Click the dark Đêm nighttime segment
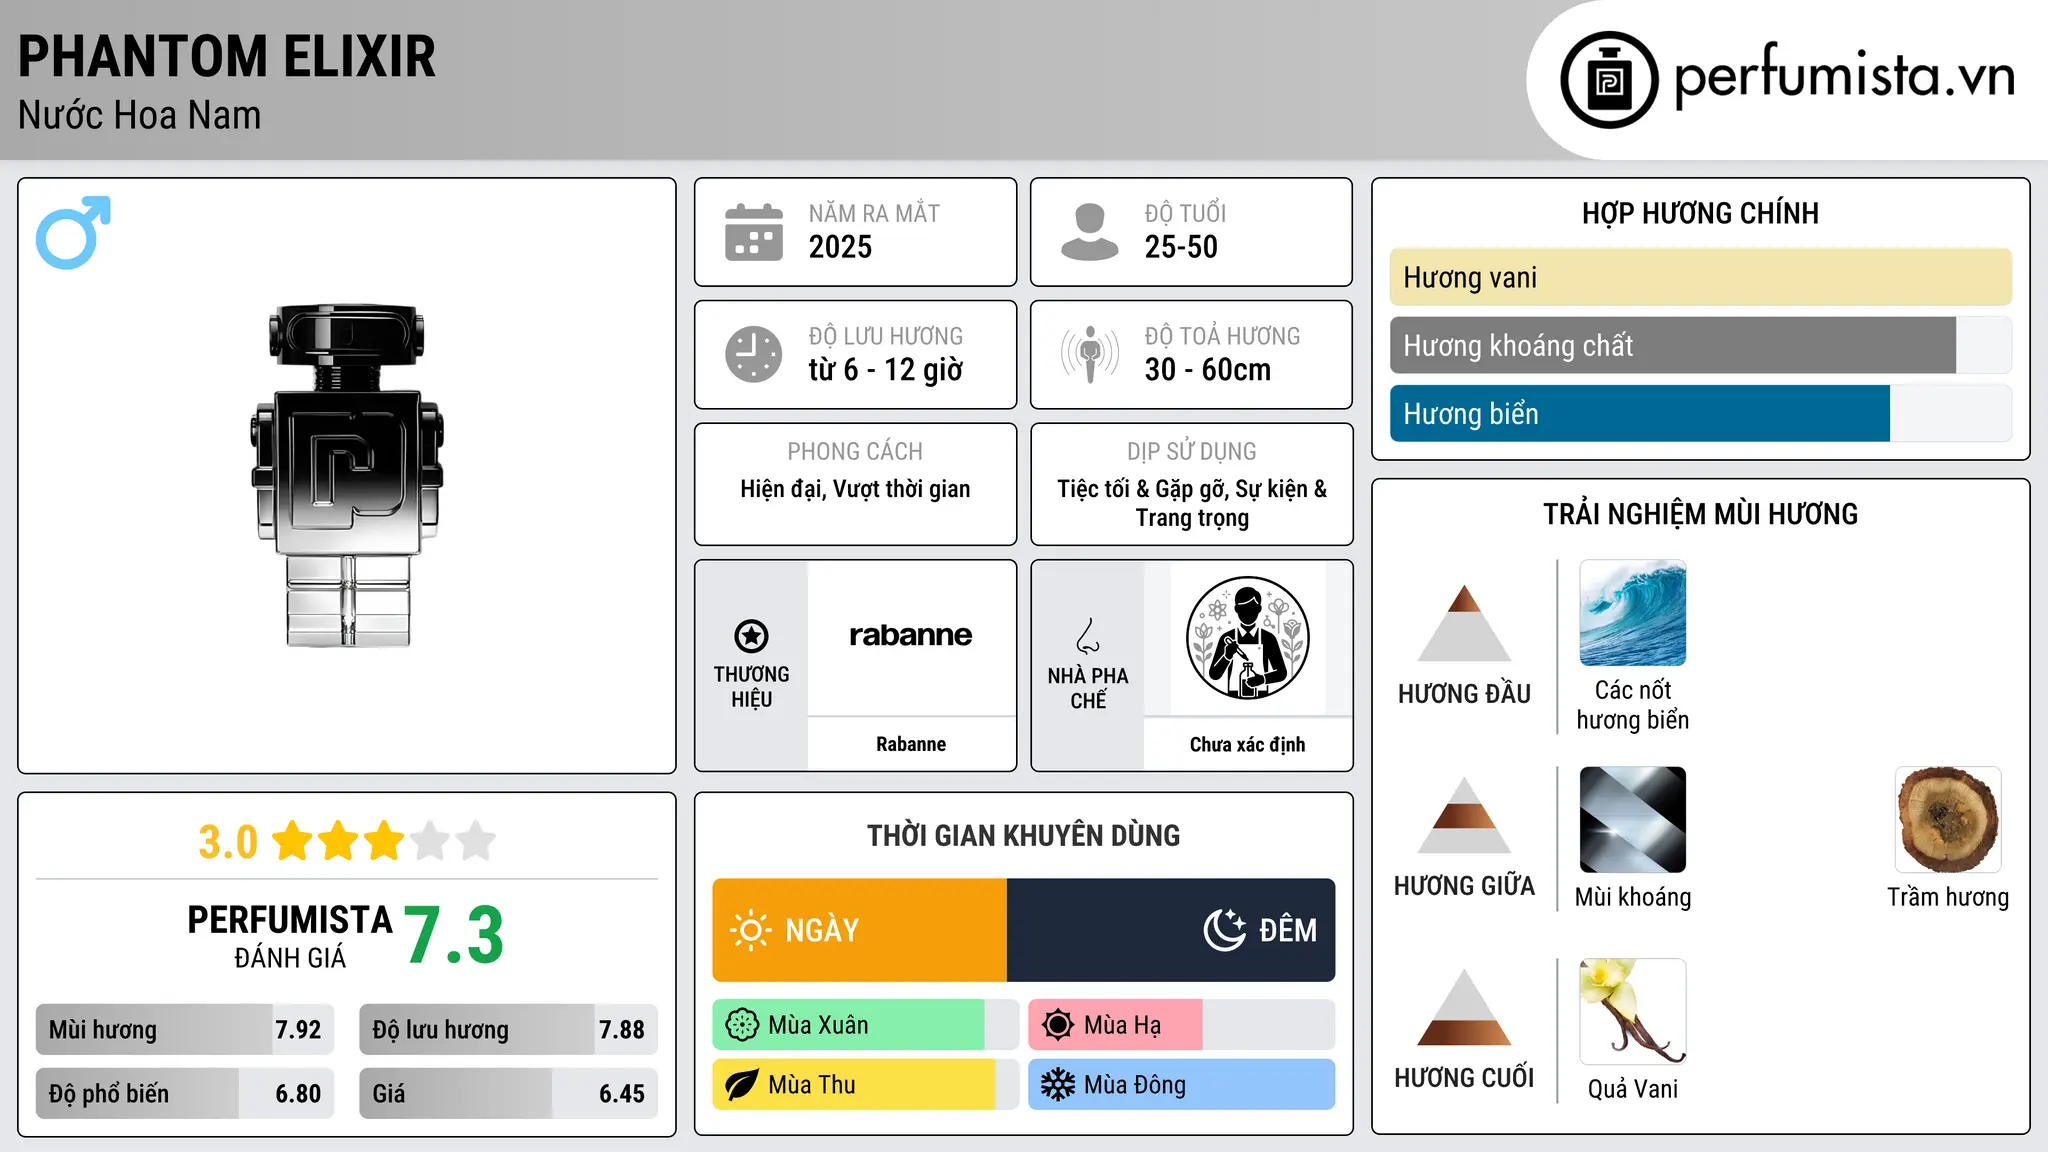 1171,930
